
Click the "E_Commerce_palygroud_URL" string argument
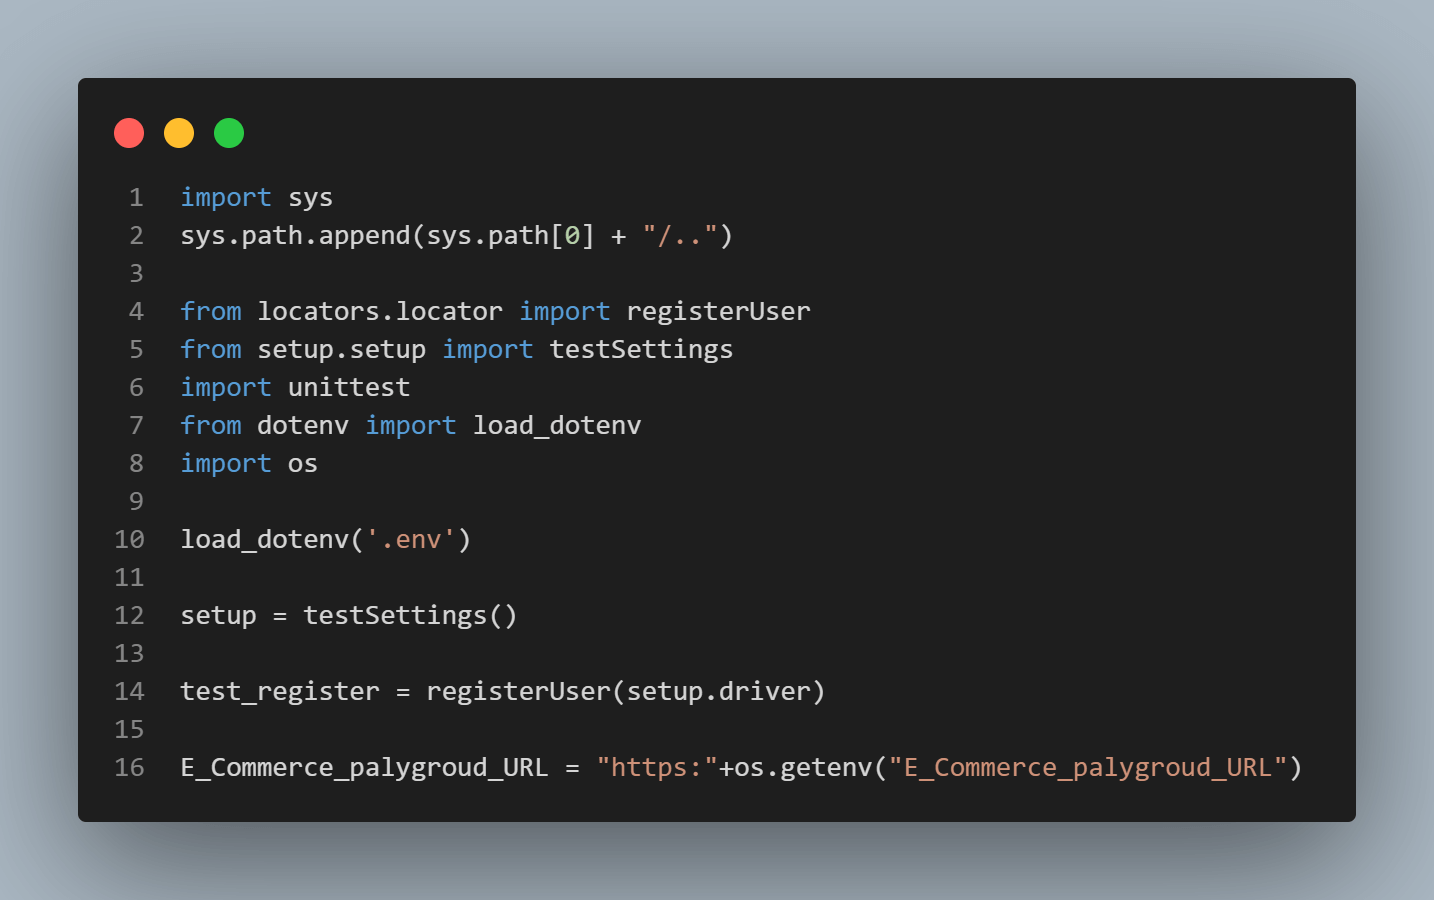pyautogui.click(x=1088, y=768)
